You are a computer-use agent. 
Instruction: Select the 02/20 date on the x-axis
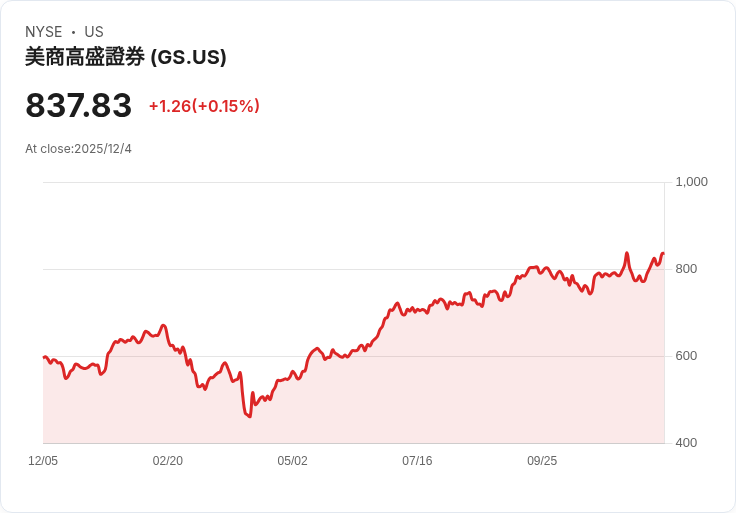[x=168, y=461]
